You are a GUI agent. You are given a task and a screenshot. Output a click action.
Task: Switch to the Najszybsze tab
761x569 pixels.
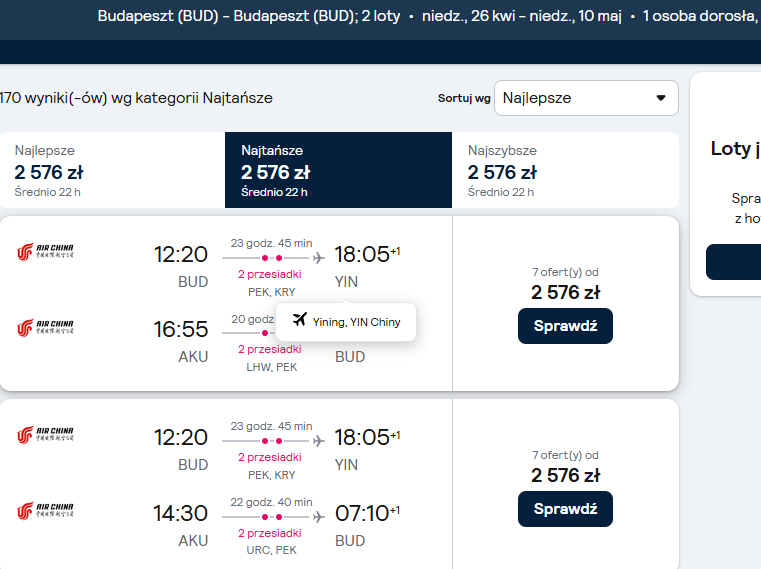565,170
